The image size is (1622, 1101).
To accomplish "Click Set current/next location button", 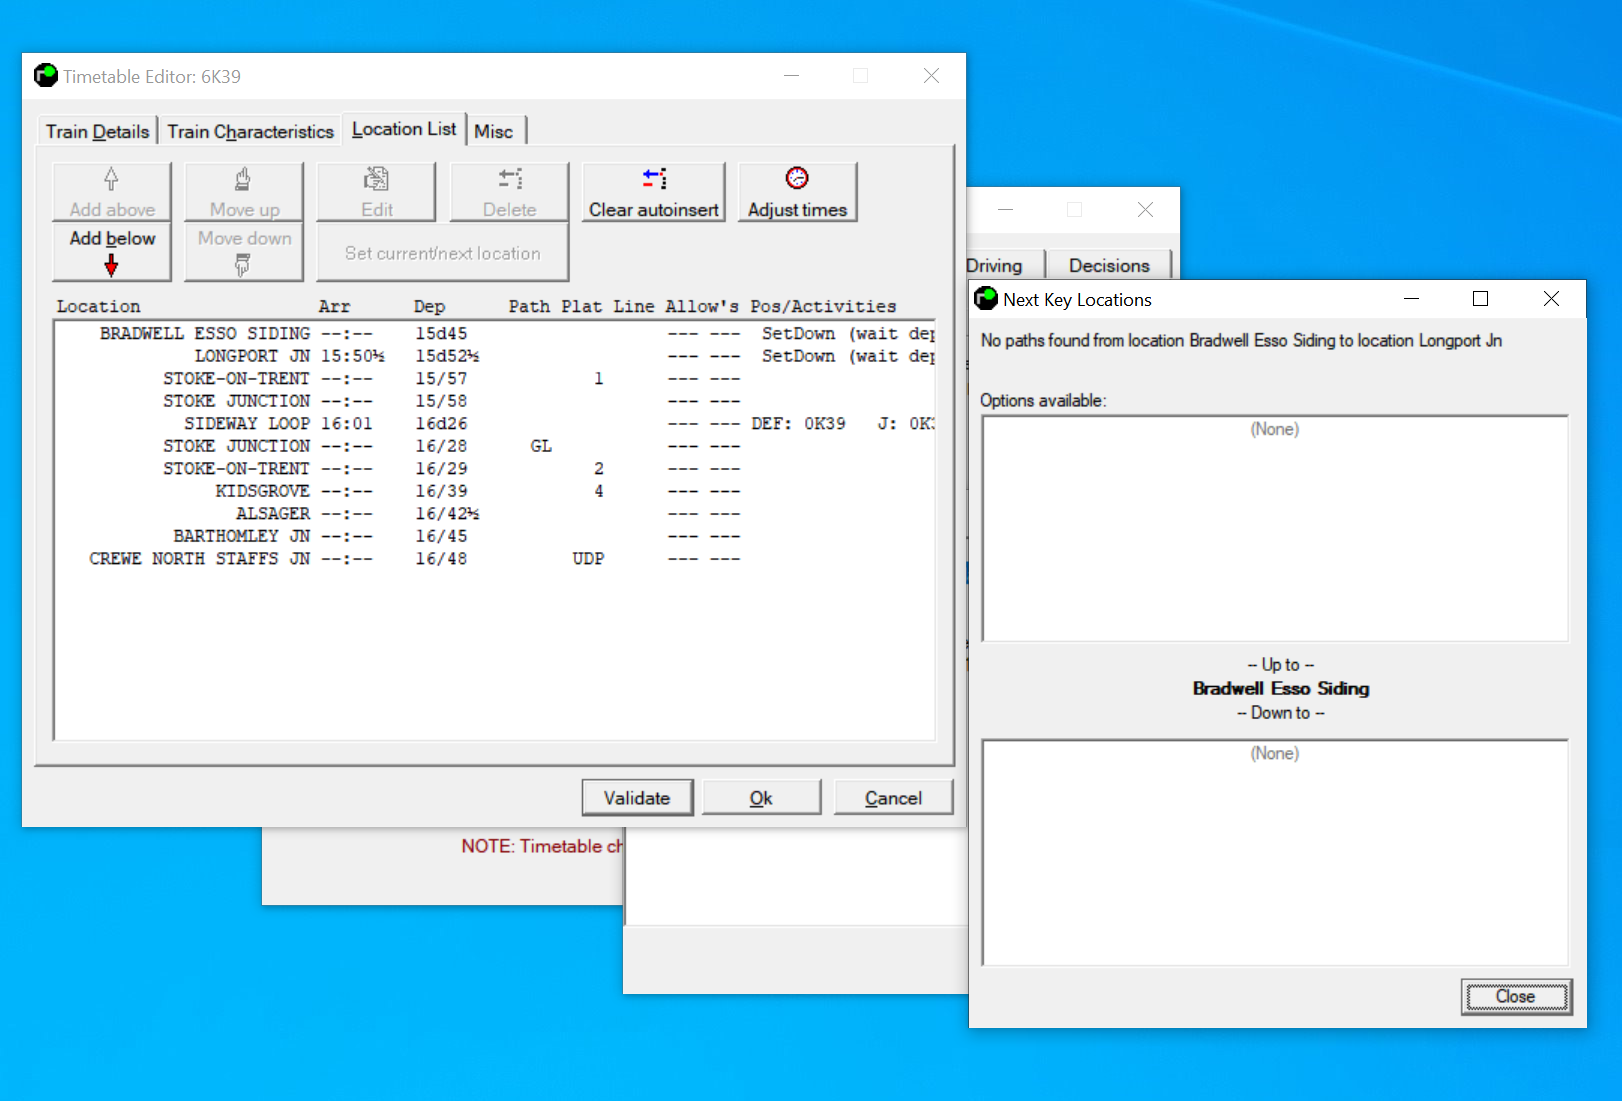I will point(442,253).
